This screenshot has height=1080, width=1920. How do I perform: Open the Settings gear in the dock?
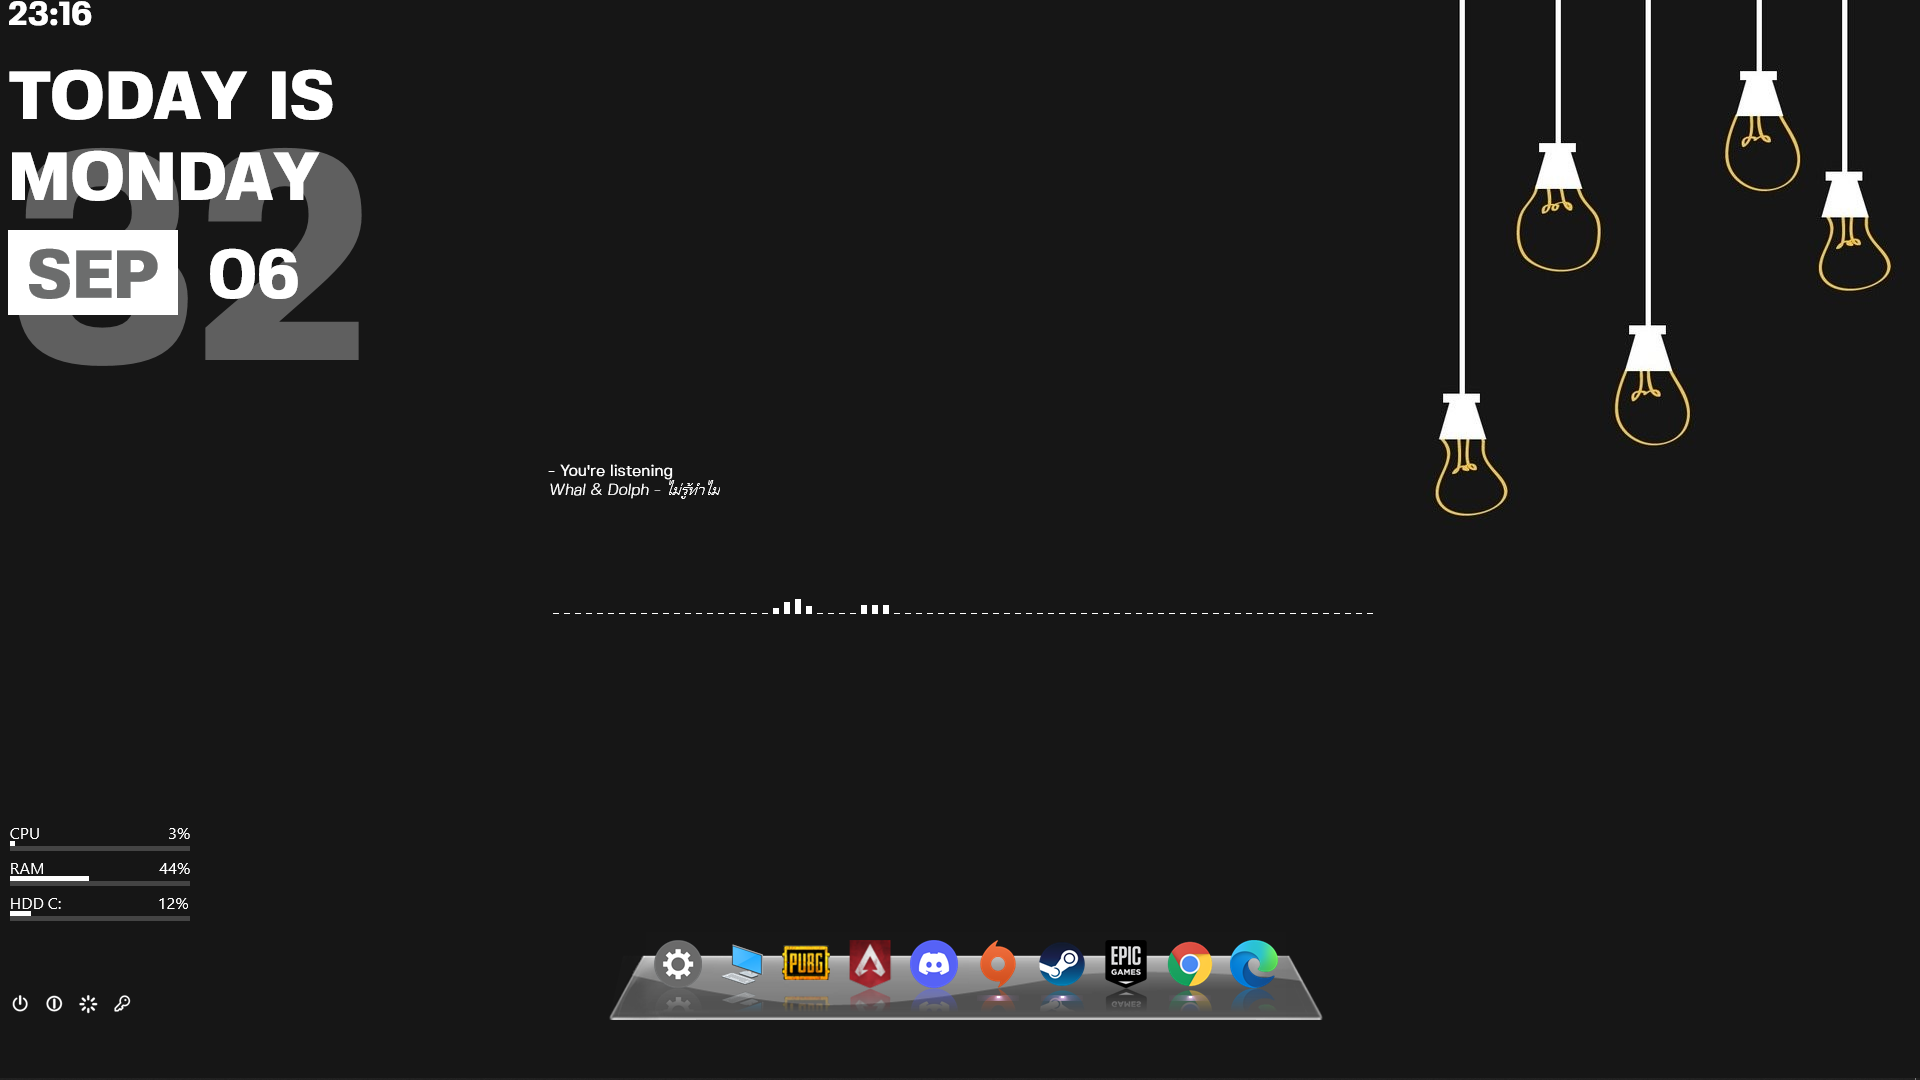tap(678, 964)
